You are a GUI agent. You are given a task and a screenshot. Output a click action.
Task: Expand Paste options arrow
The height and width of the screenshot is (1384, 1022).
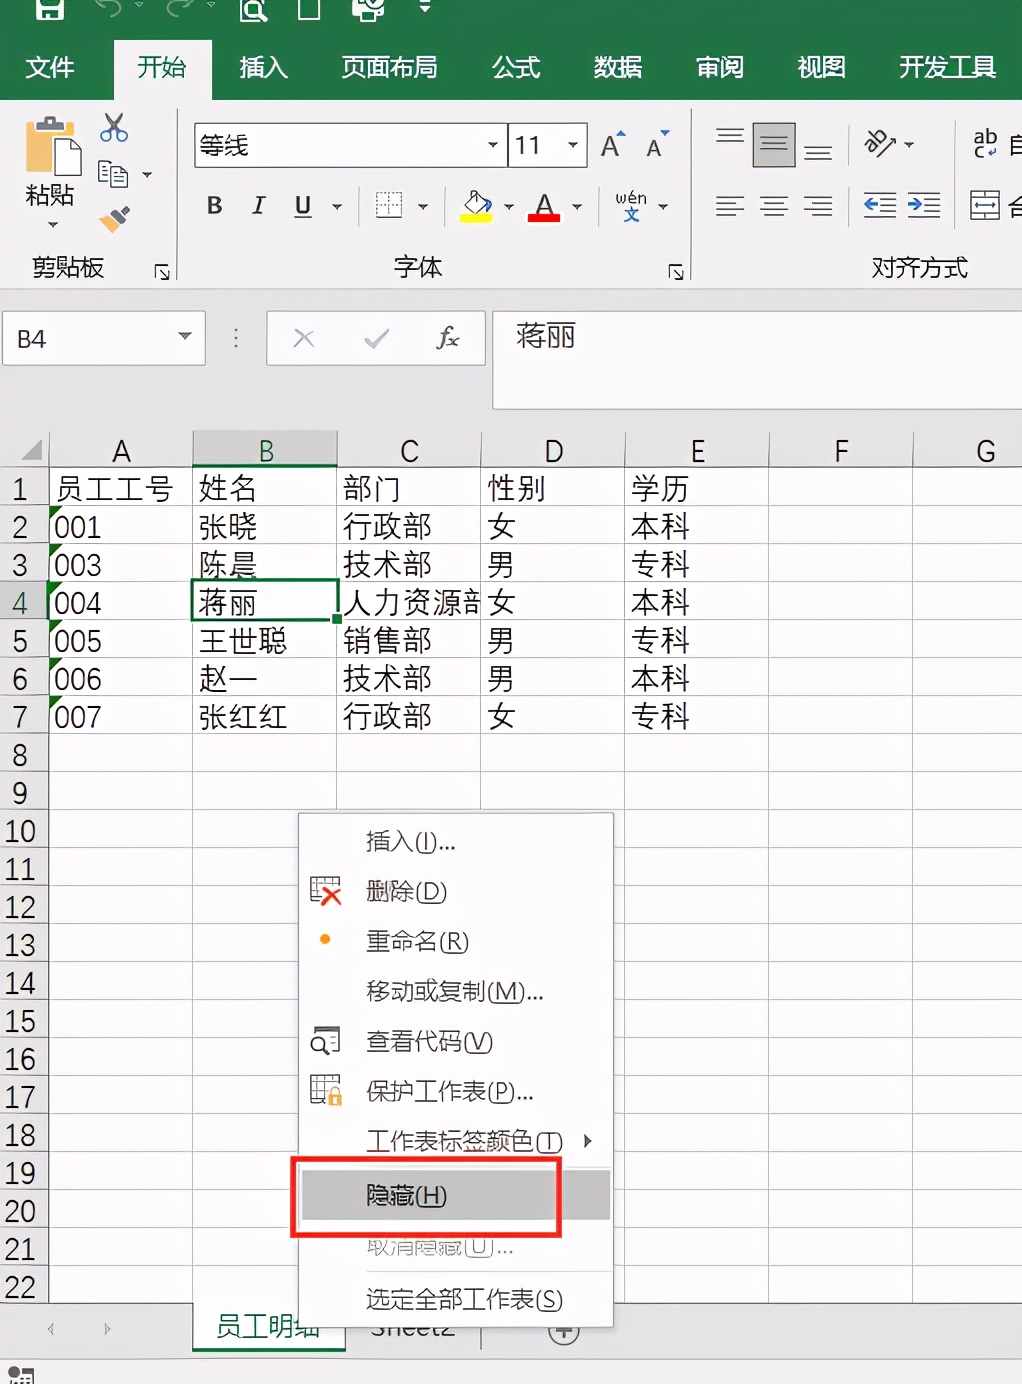click(x=53, y=225)
